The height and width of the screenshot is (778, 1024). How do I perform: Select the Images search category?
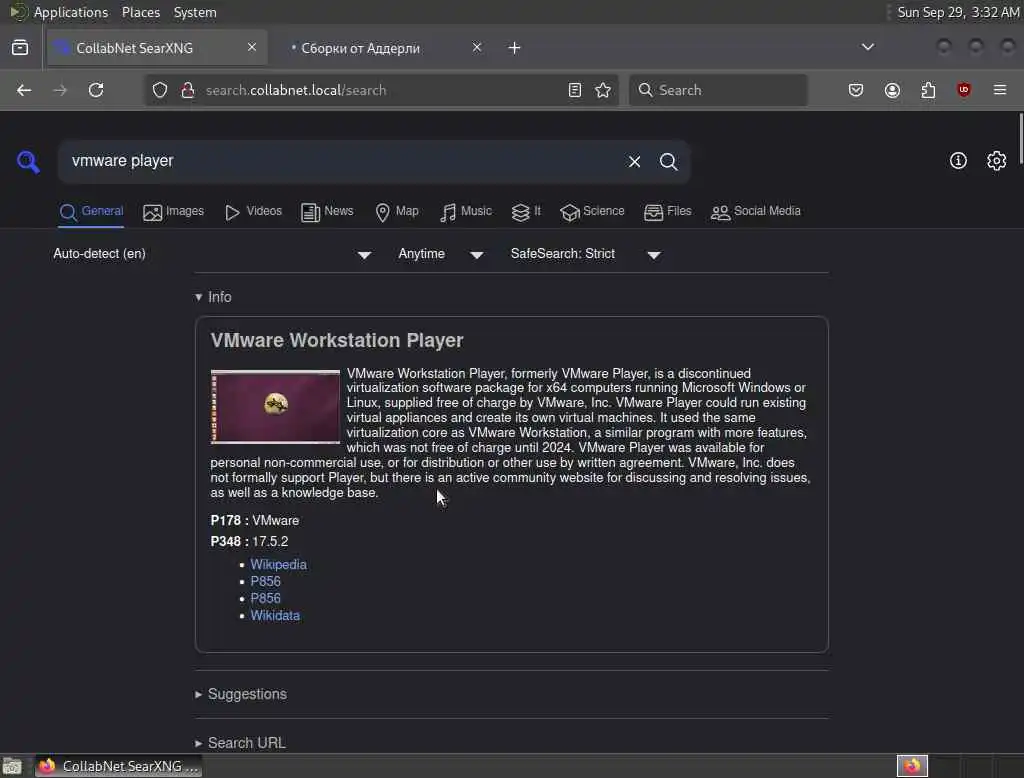click(x=174, y=212)
